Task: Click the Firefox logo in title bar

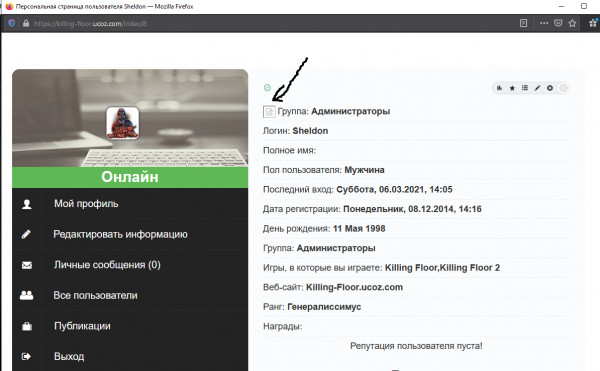Action: tap(9, 6)
